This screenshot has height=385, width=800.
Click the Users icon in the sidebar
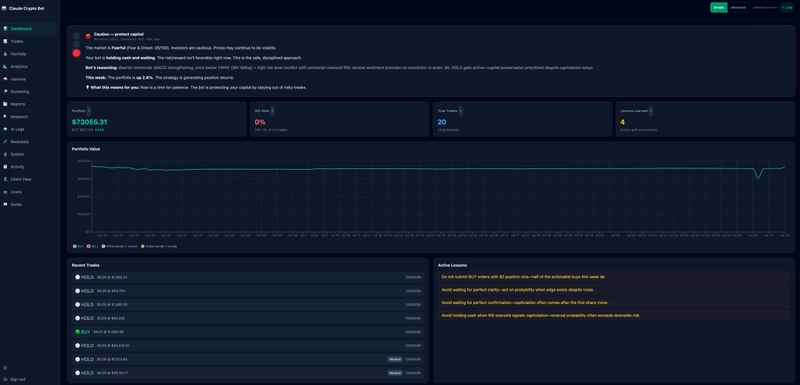[5, 192]
